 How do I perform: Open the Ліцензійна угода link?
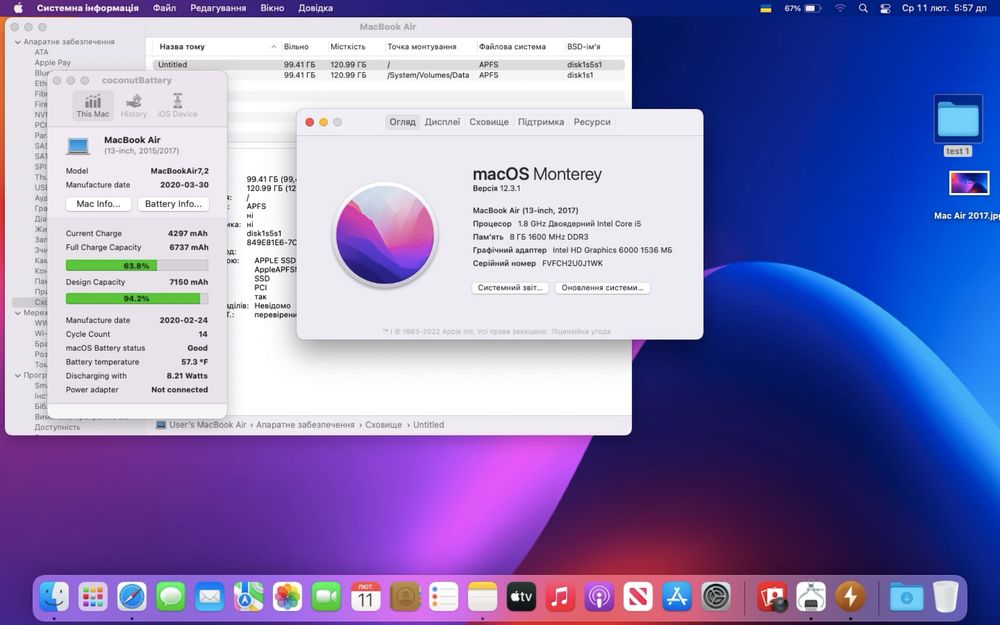click(x=581, y=332)
